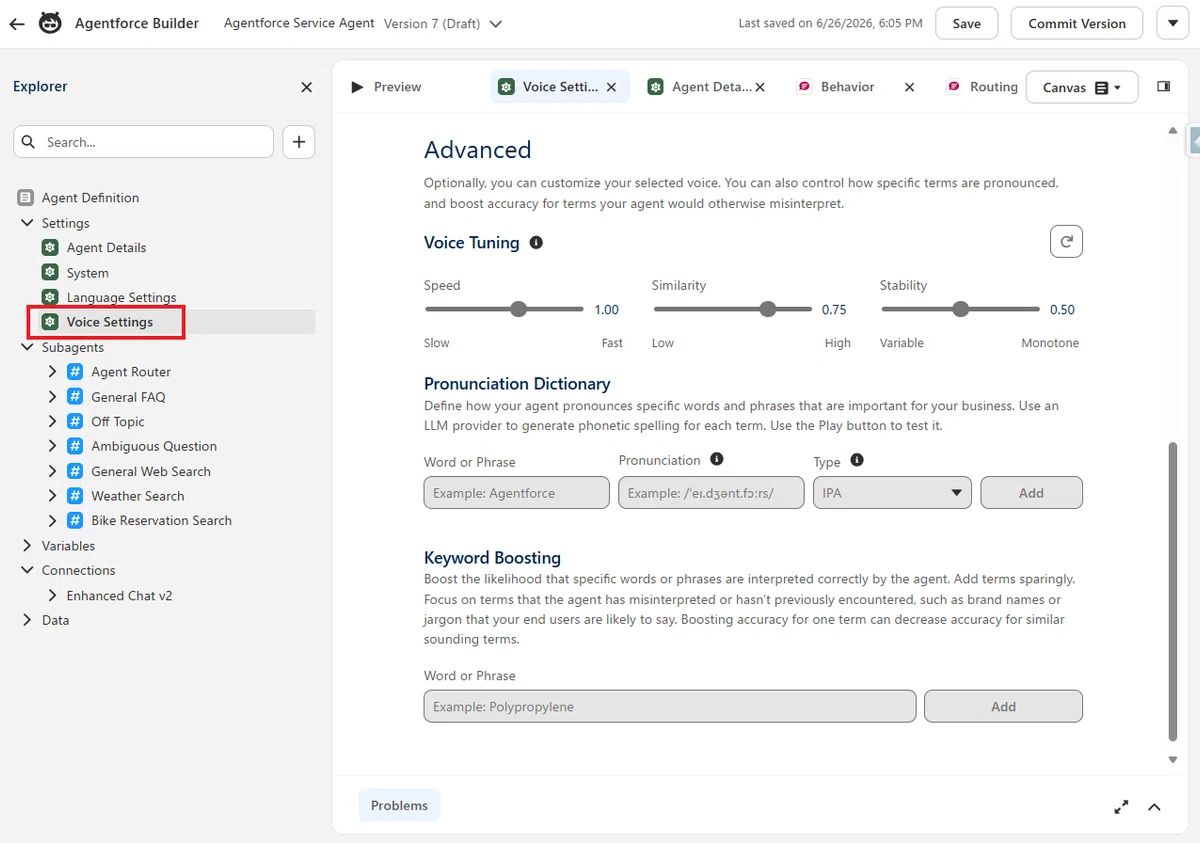This screenshot has height=843, width=1200.
Task: Open the Problems panel
Action: pyautogui.click(x=399, y=805)
